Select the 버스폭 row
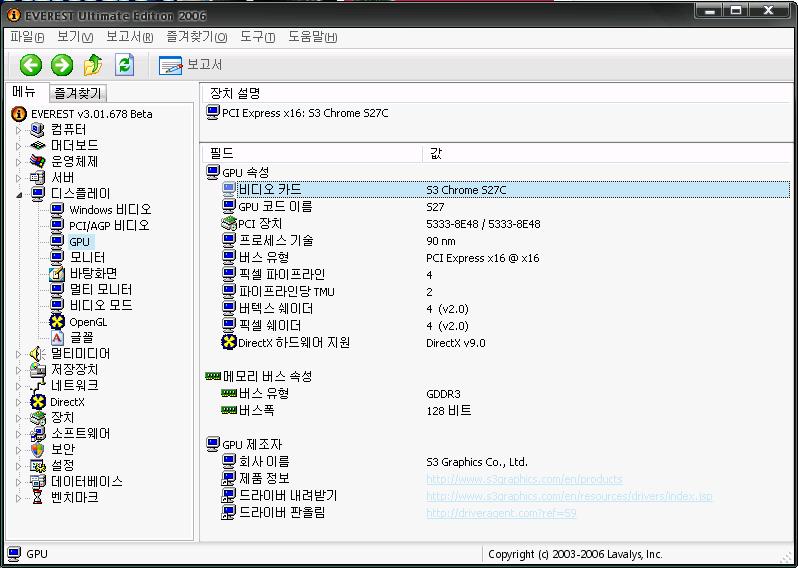This screenshot has width=798, height=568. [x=506, y=410]
